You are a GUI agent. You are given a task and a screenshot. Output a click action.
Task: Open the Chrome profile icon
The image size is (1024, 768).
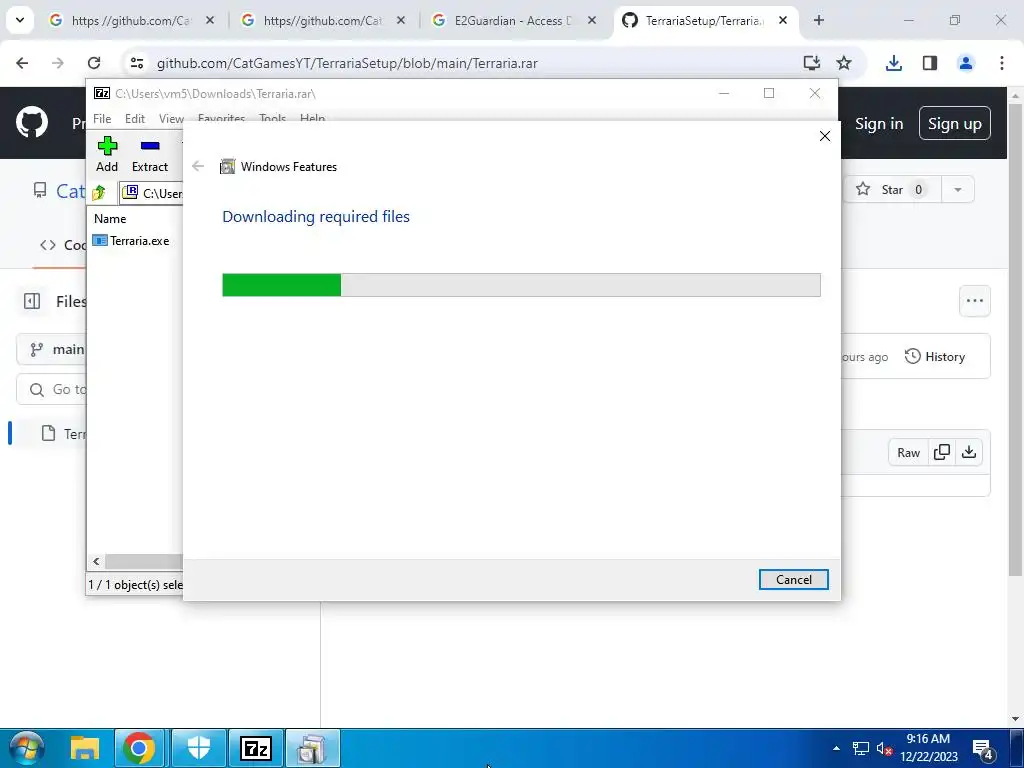pos(966,63)
